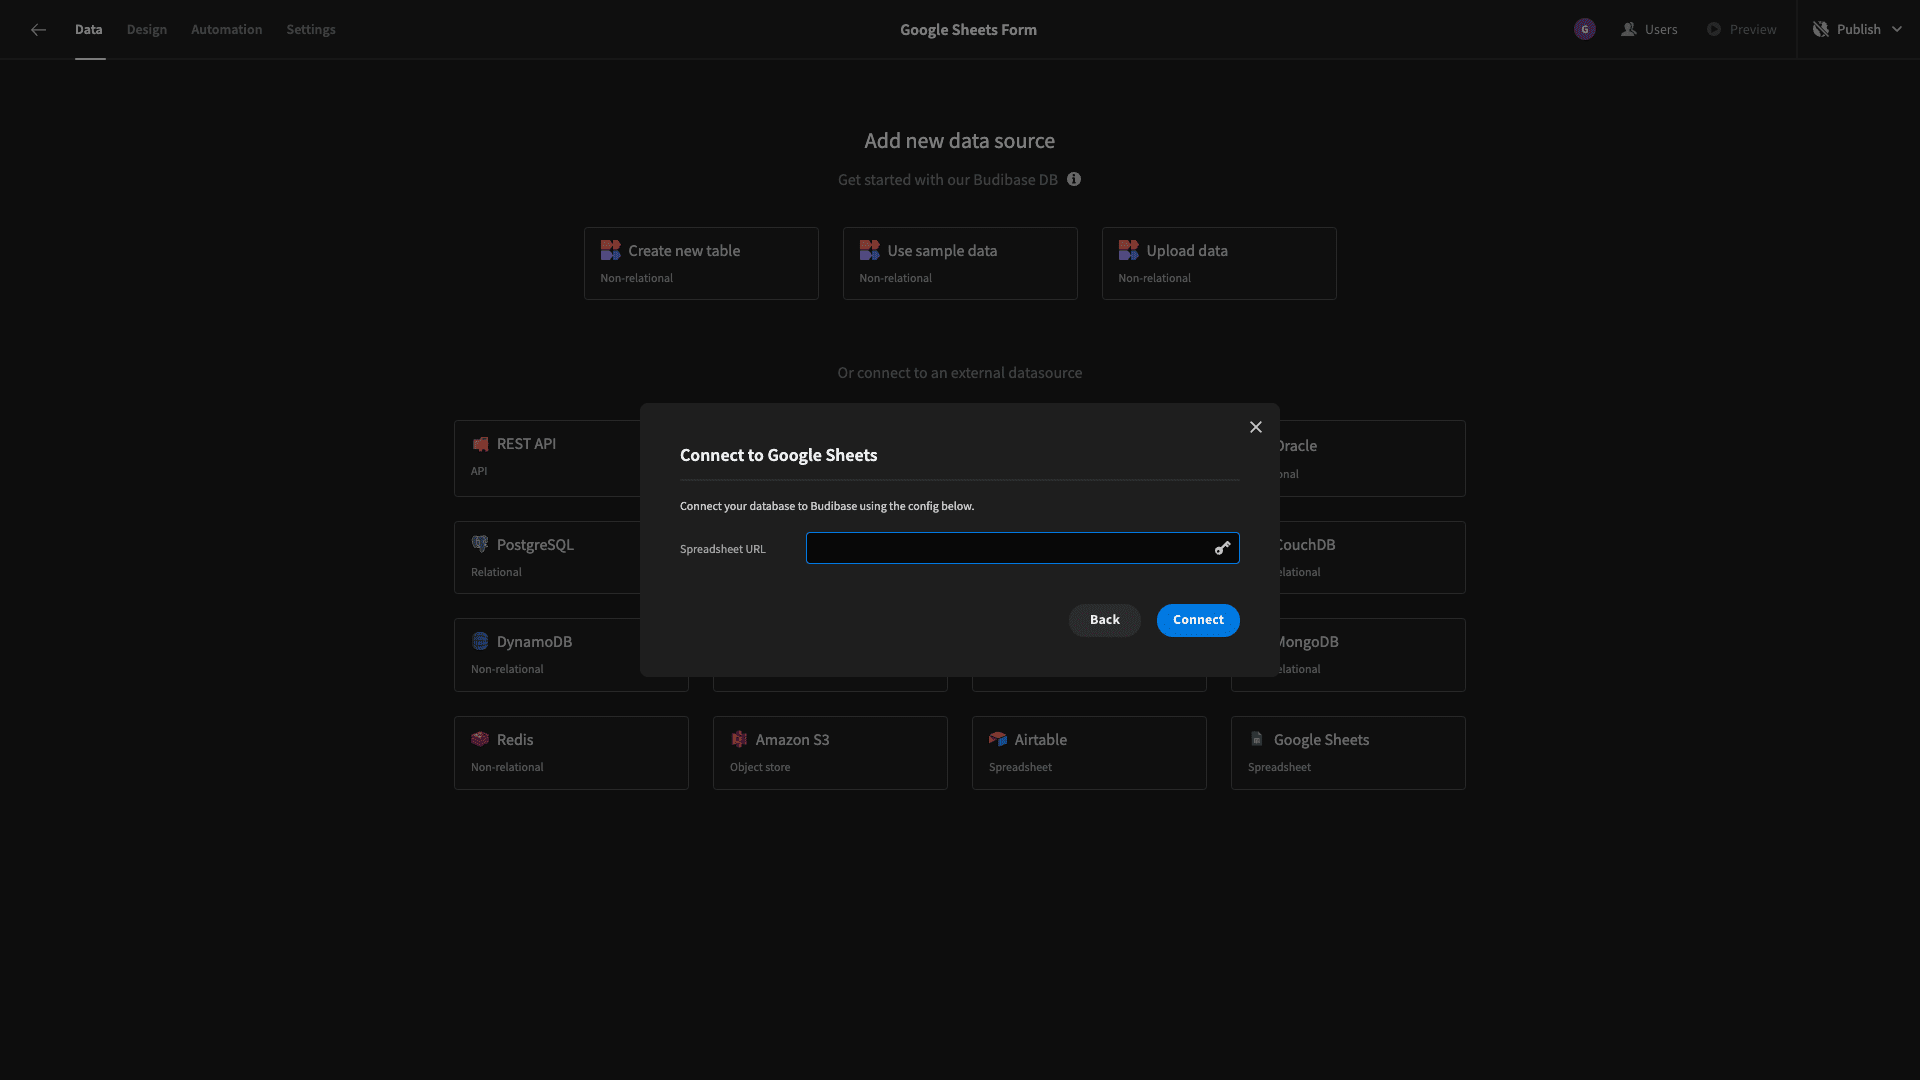Click the Publish button
This screenshot has height=1080, width=1920.
click(x=1858, y=30)
